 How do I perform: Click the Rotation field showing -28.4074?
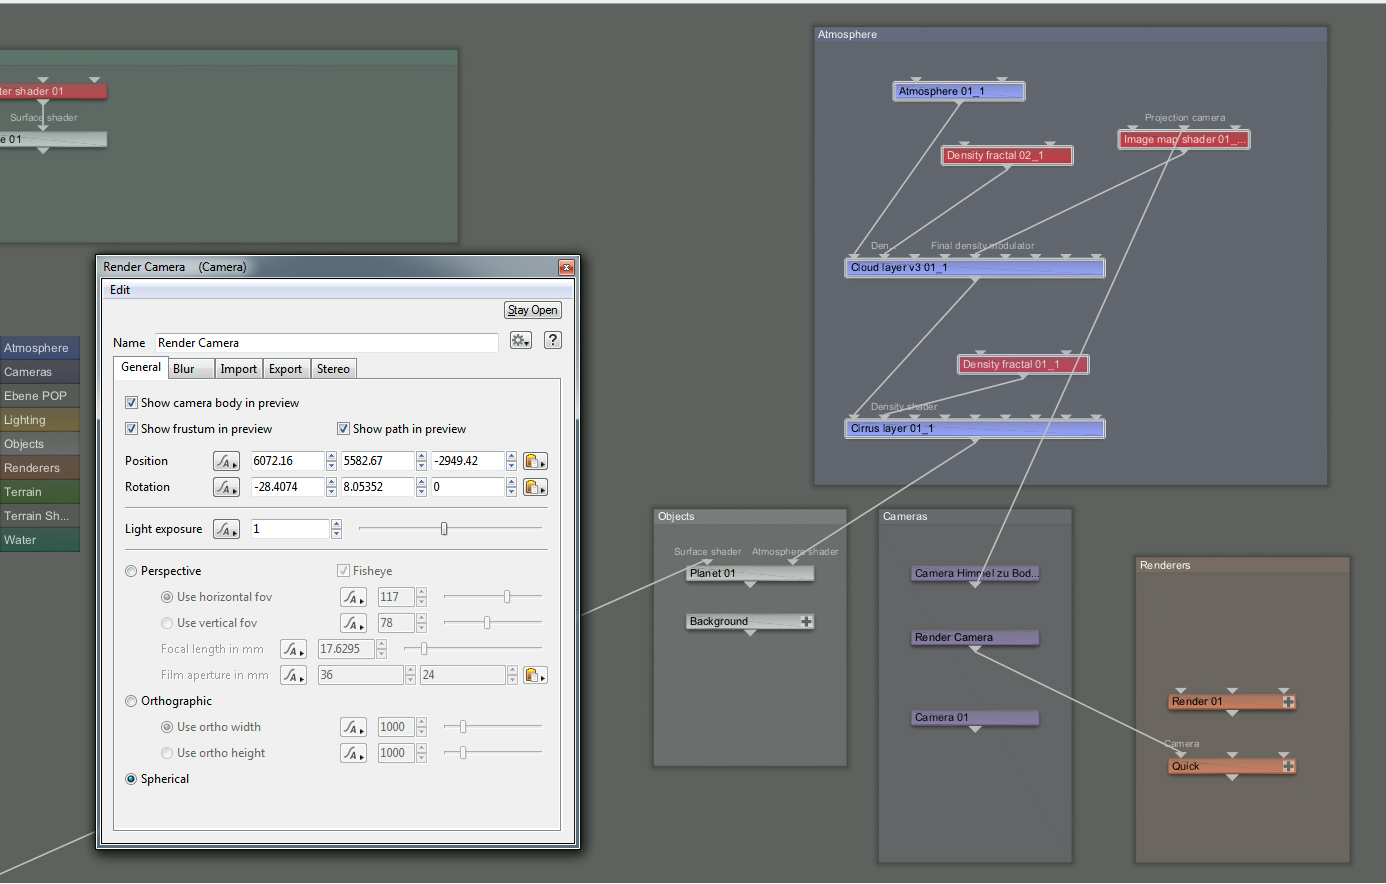(288, 487)
